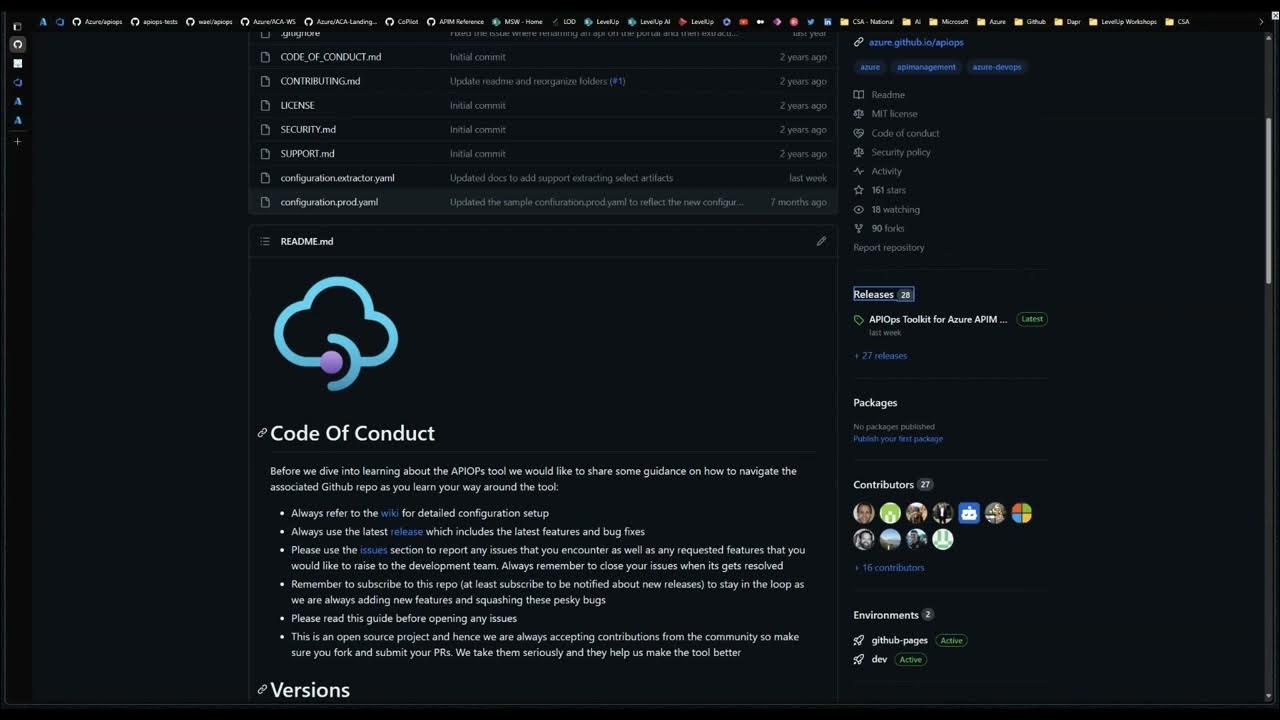
Task: Open azure.github.io/apiops website link
Action: click(x=916, y=42)
